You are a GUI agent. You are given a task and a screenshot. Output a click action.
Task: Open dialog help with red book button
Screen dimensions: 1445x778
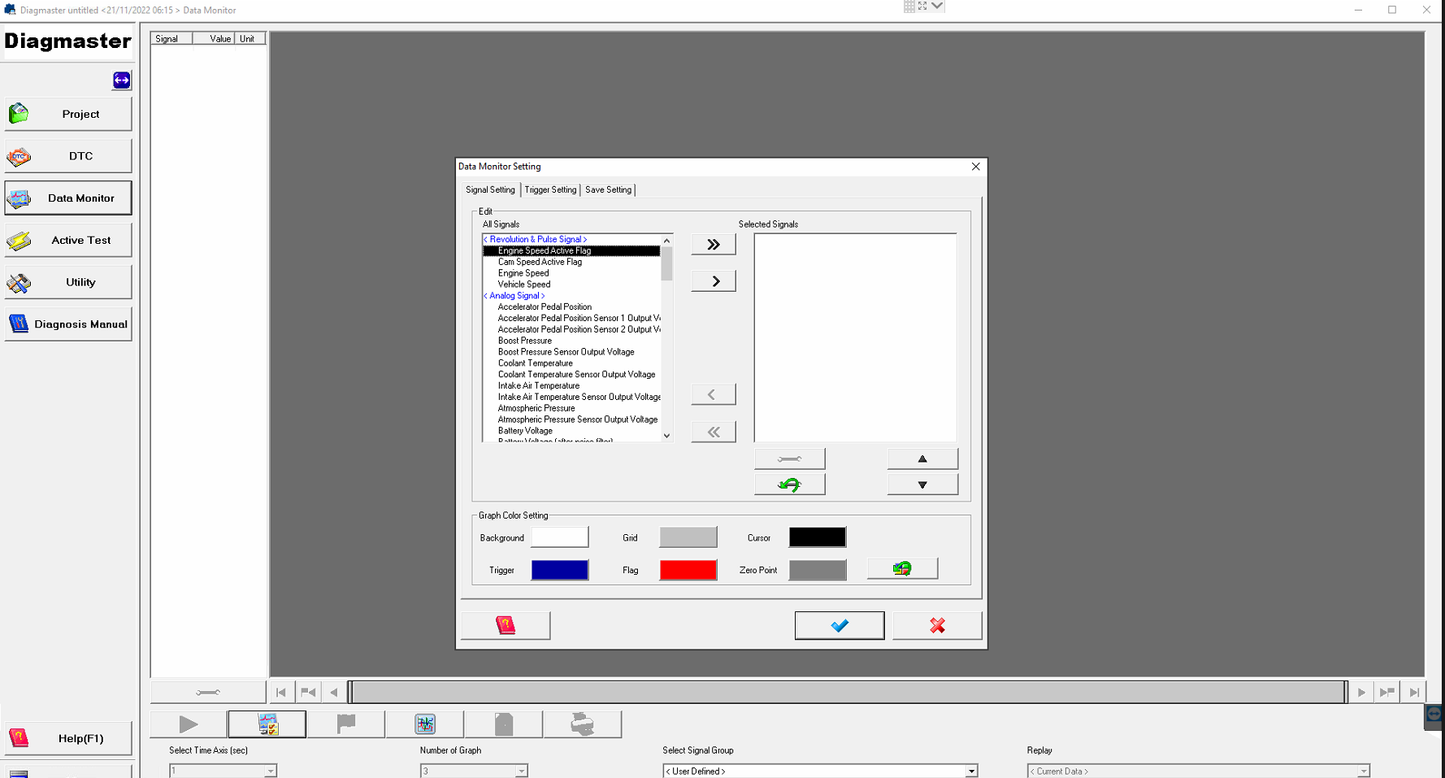click(x=506, y=625)
